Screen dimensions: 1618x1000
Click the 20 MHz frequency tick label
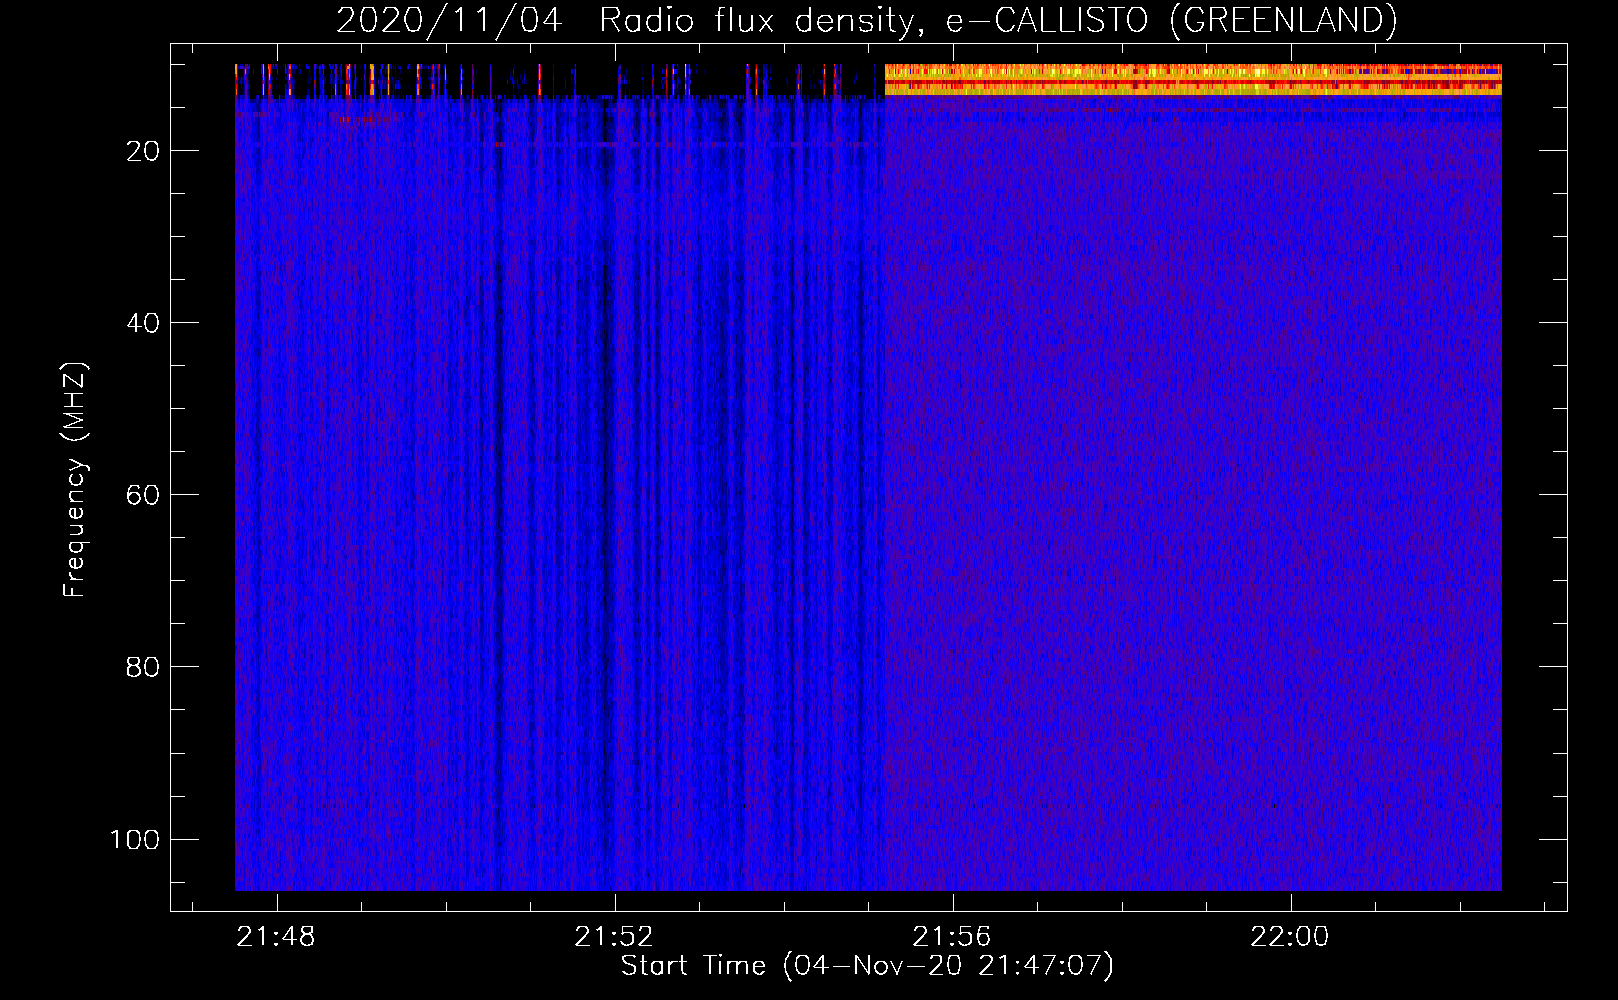click(144, 151)
